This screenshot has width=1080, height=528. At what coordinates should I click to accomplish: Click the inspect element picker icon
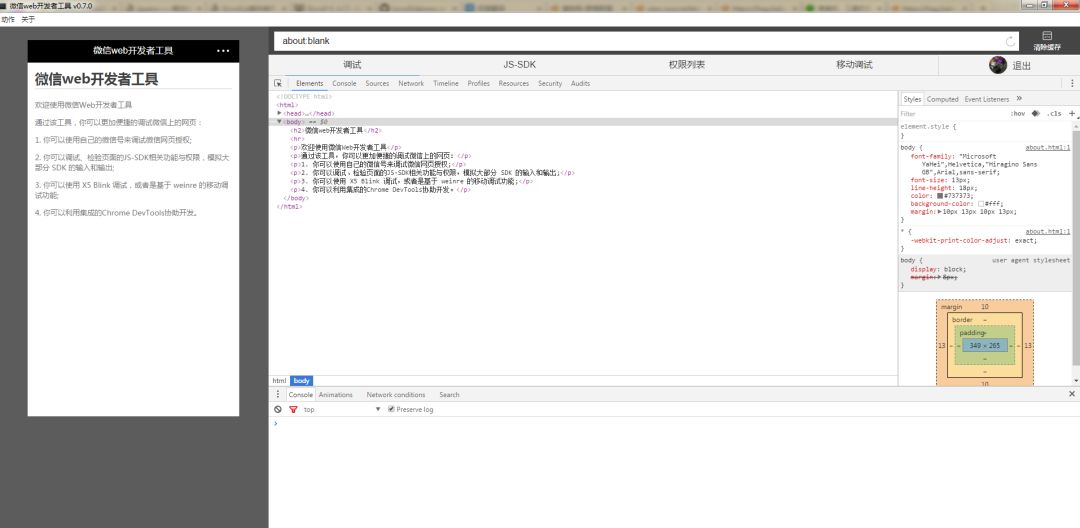tap(278, 83)
